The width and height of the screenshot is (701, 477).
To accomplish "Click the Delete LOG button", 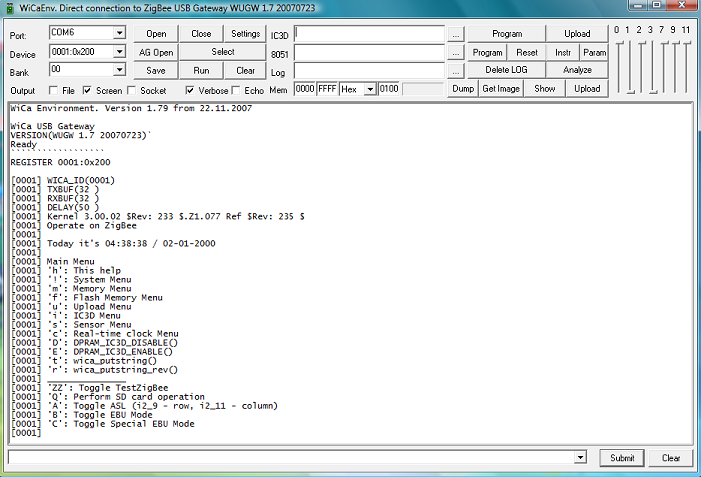I will 507,70.
